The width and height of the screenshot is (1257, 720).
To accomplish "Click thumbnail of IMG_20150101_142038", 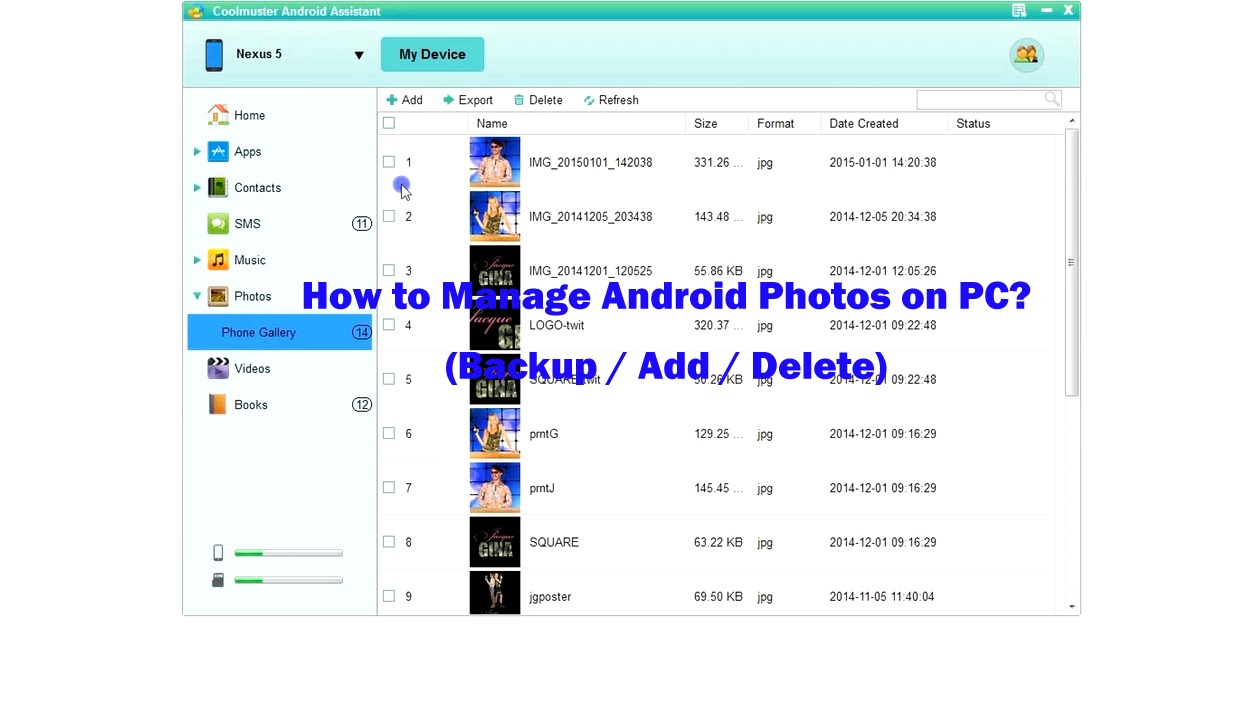I will (x=495, y=162).
